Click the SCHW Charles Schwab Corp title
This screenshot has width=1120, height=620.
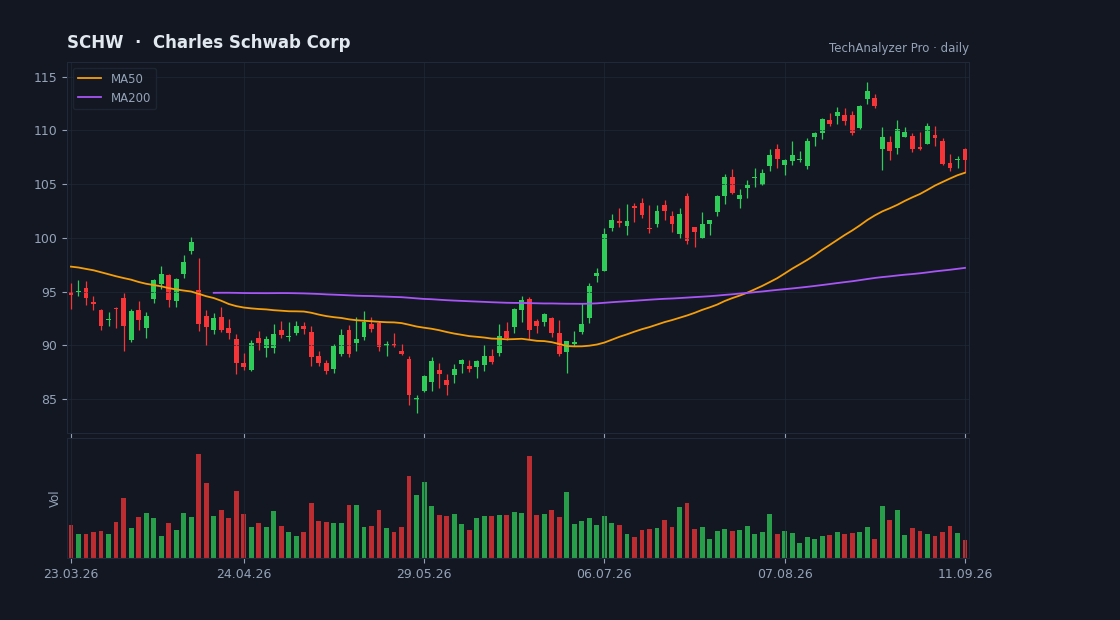(x=209, y=42)
